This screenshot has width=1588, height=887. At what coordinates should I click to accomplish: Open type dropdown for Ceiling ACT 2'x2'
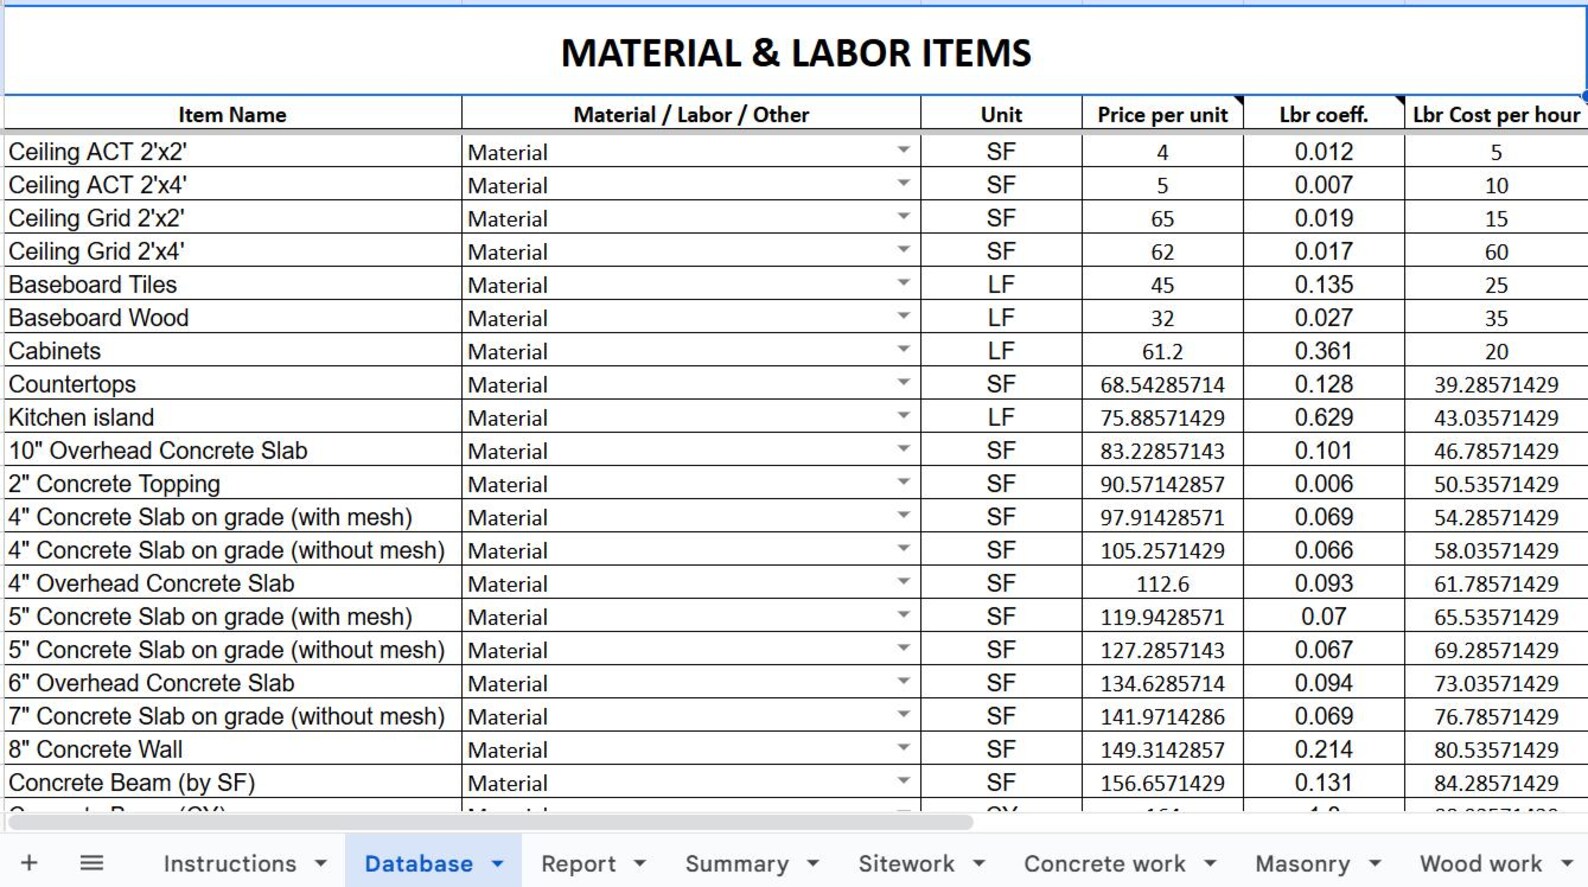903,151
